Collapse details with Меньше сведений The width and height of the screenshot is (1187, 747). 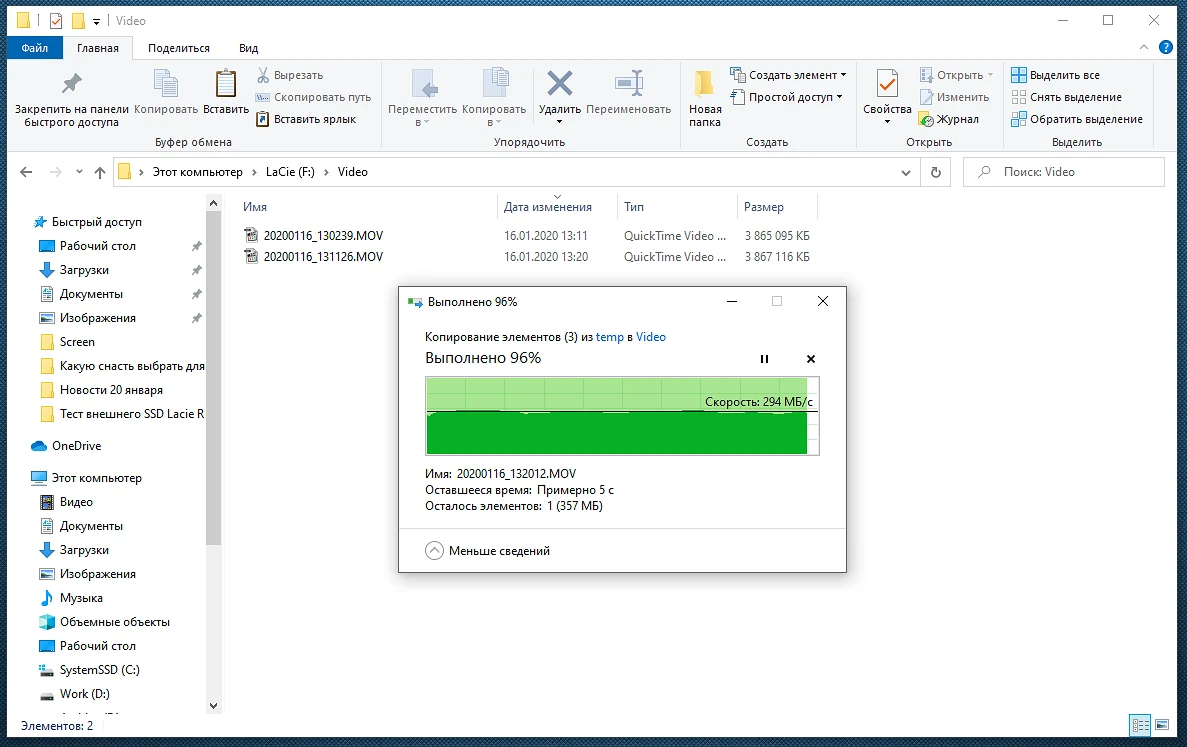click(x=488, y=551)
